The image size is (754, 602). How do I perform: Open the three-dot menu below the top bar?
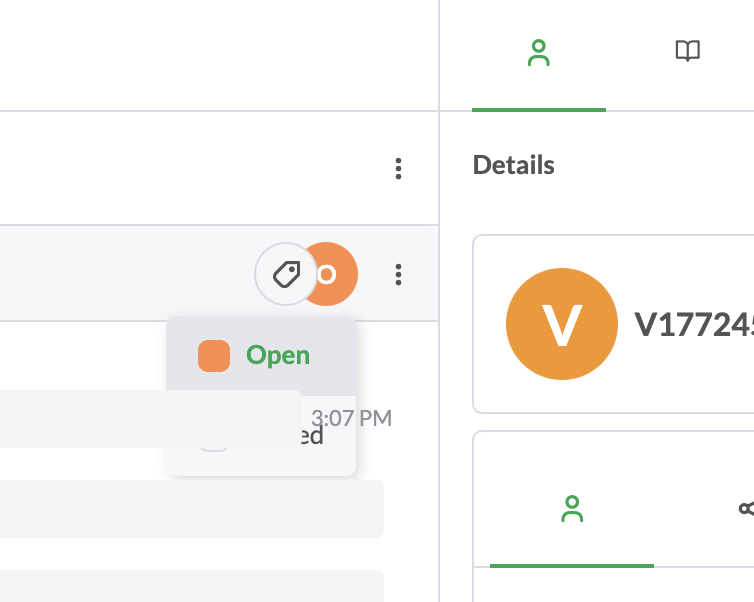pyautogui.click(x=398, y=169)
